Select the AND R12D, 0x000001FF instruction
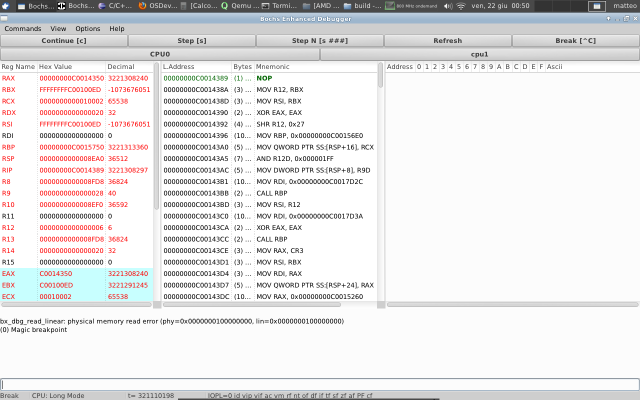 [x=269, y=158]
